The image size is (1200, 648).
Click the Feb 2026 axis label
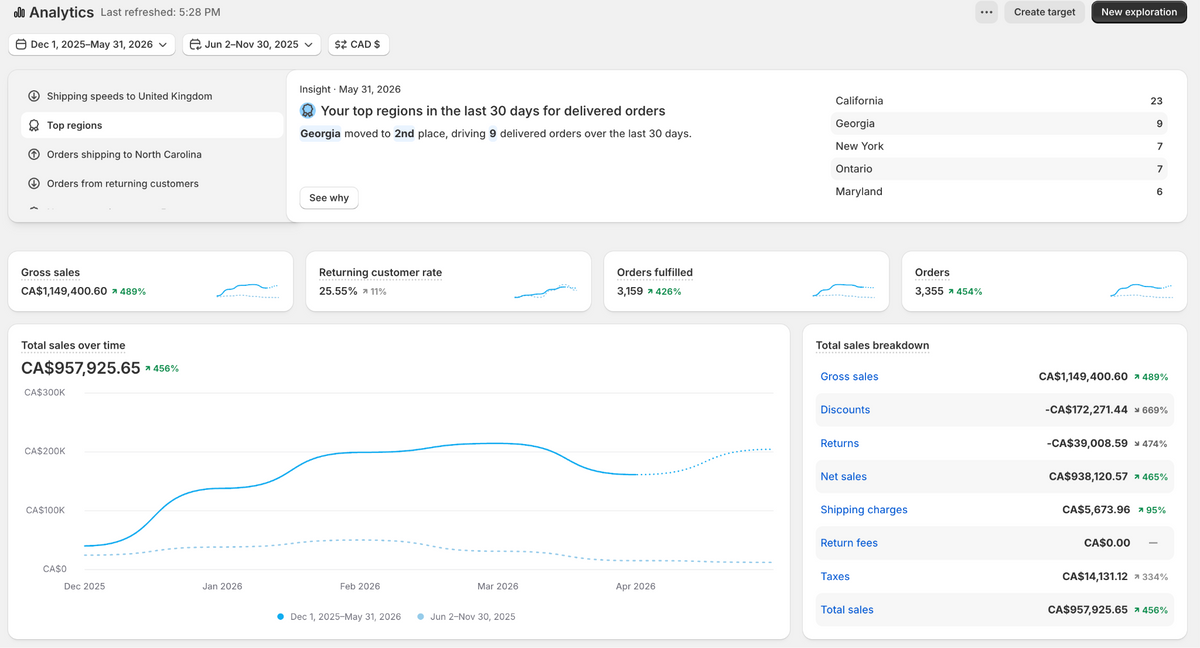coord(360,587)
